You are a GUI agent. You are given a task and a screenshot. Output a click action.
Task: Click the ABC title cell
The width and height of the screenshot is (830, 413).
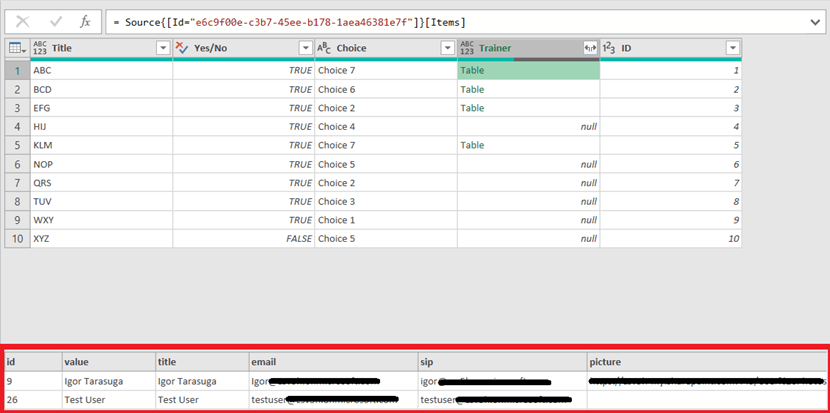[x=102, y=70]
